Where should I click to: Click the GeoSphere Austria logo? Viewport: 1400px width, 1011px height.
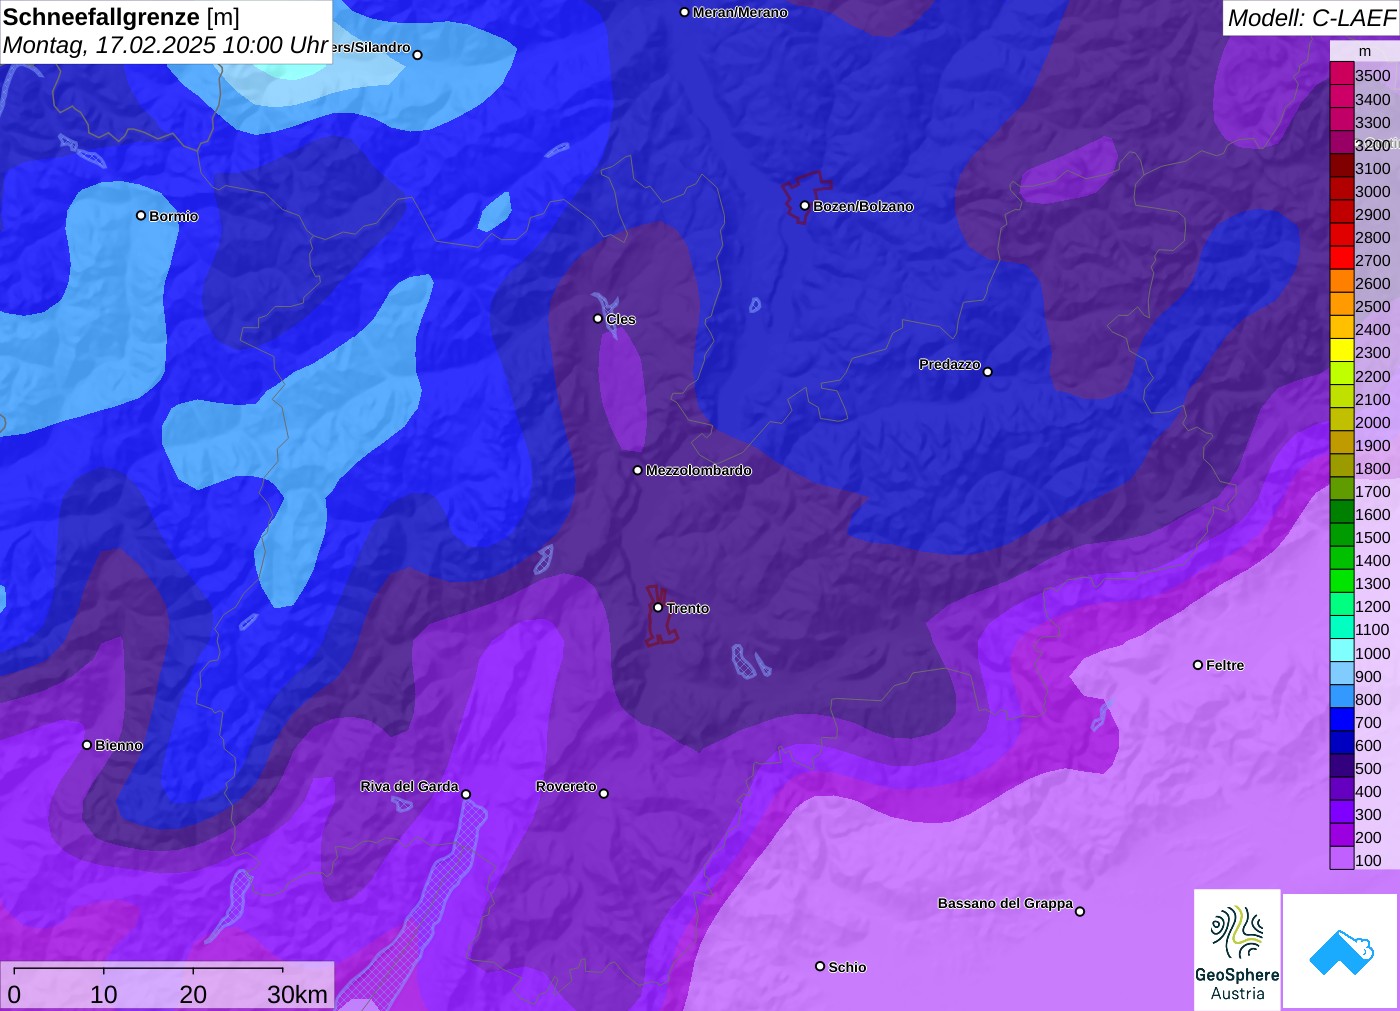[1237, 949]
